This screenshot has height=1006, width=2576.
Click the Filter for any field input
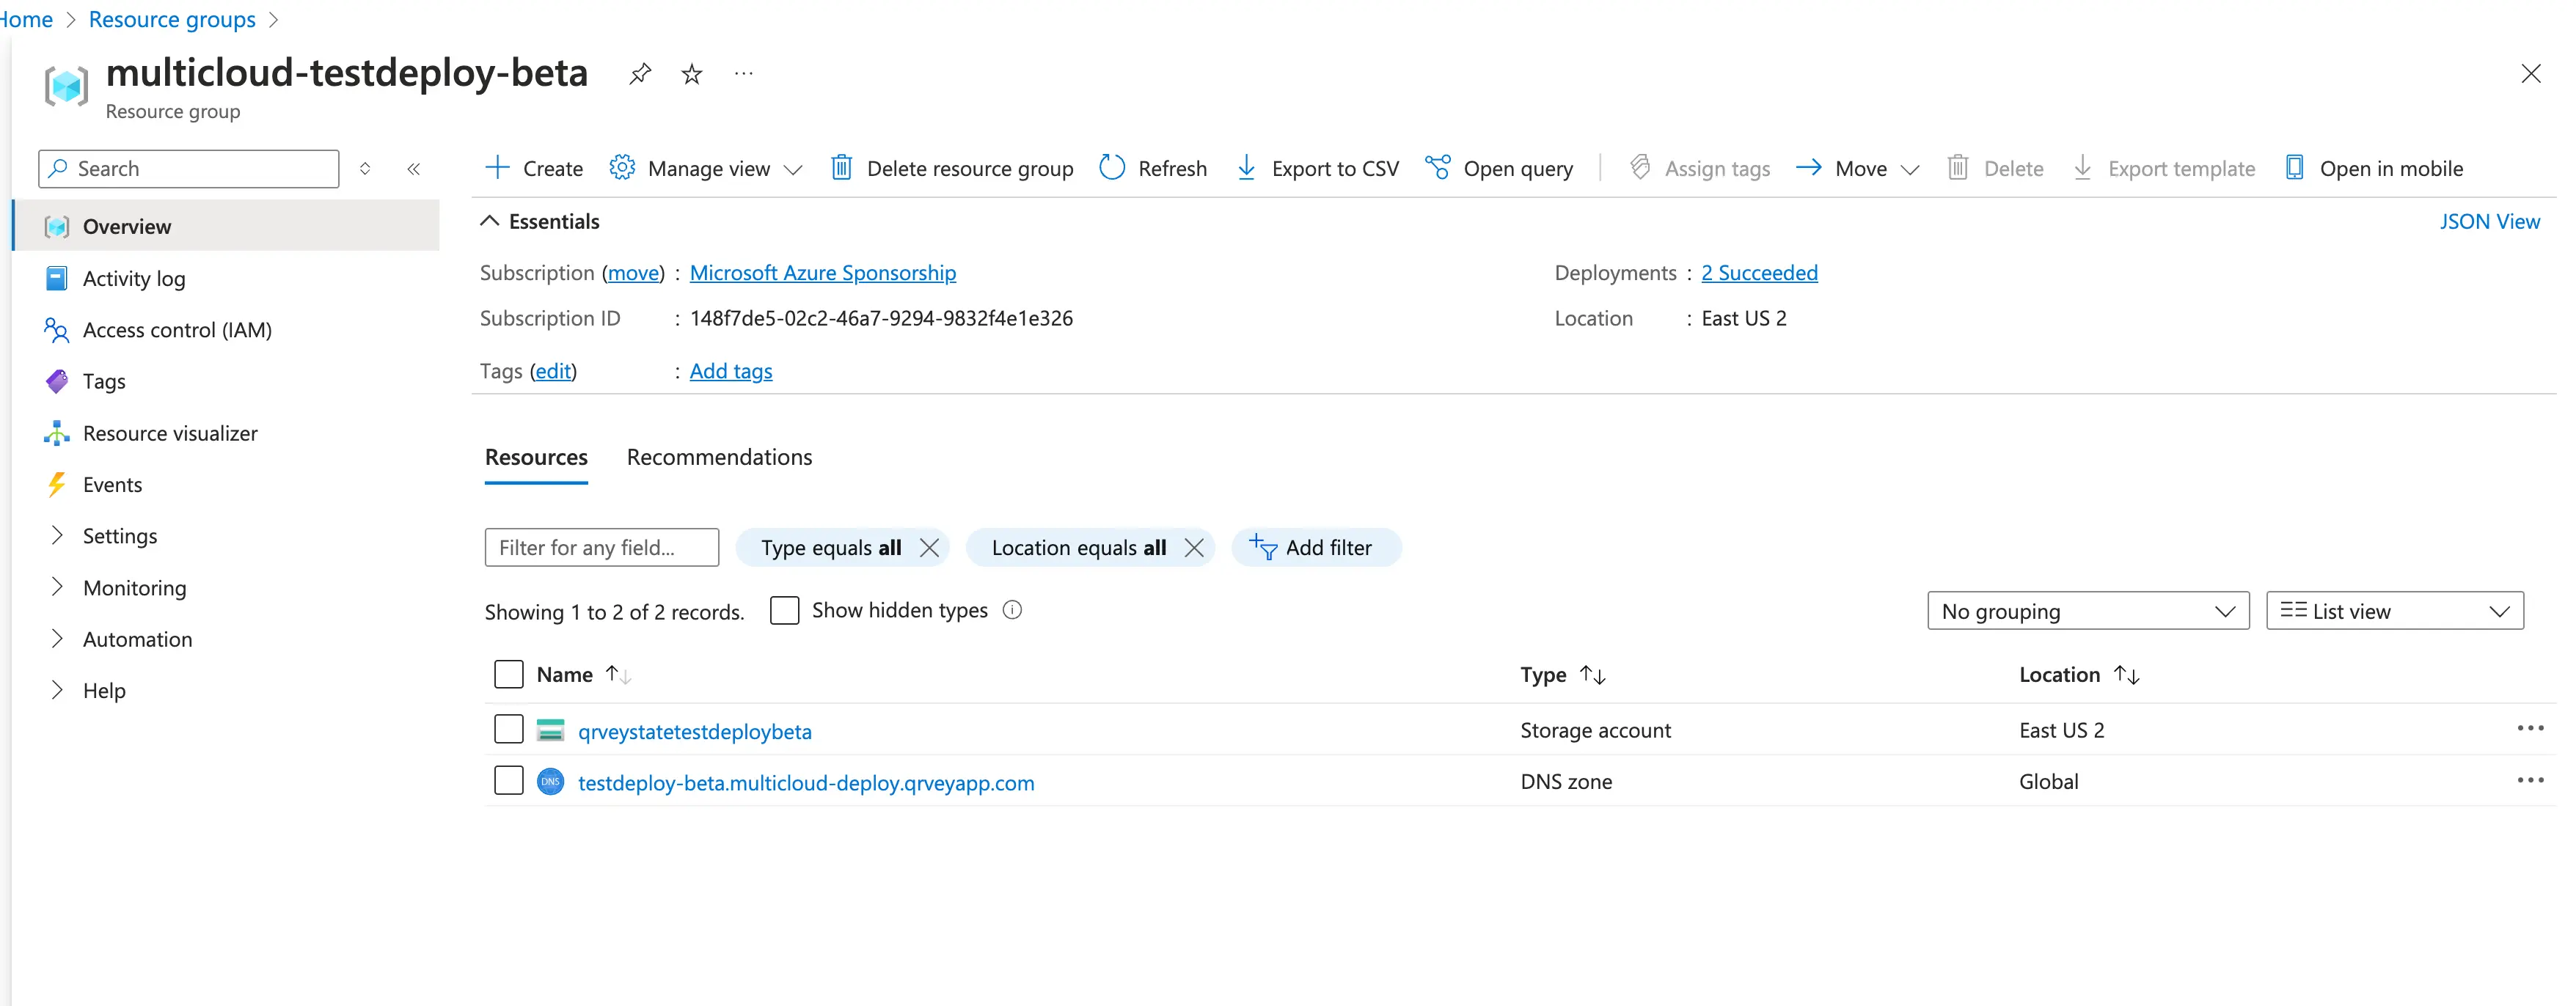point(601,548)
